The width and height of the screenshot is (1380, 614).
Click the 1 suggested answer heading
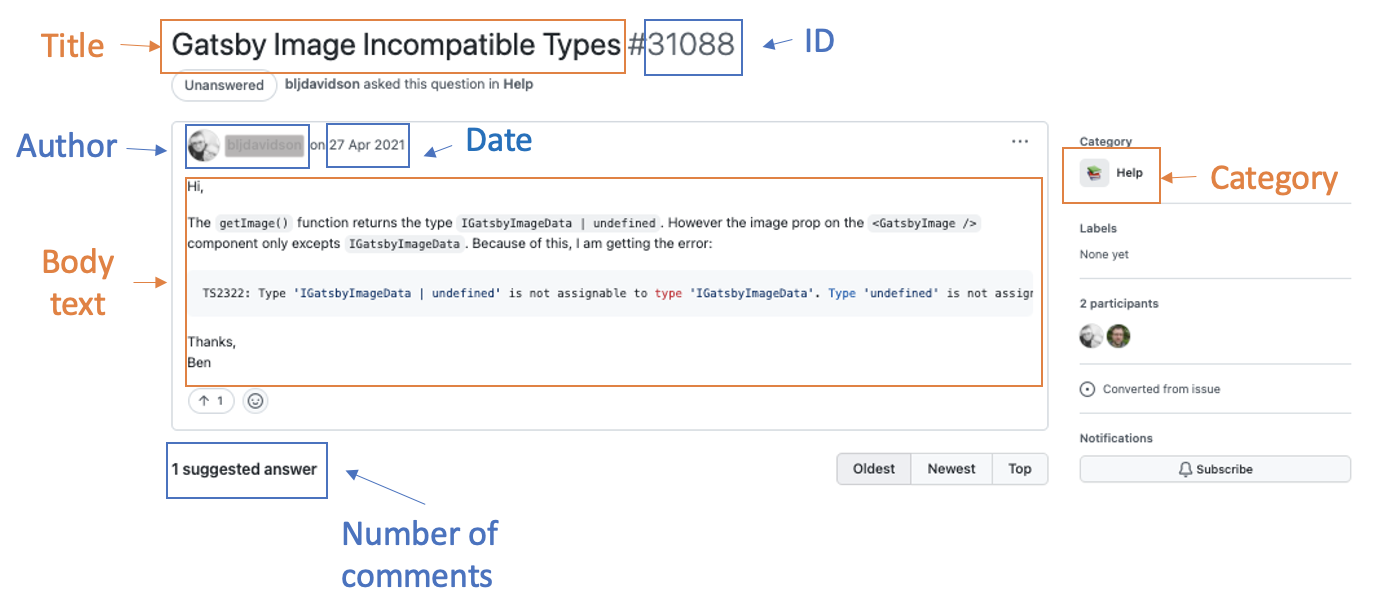point(244,469)
